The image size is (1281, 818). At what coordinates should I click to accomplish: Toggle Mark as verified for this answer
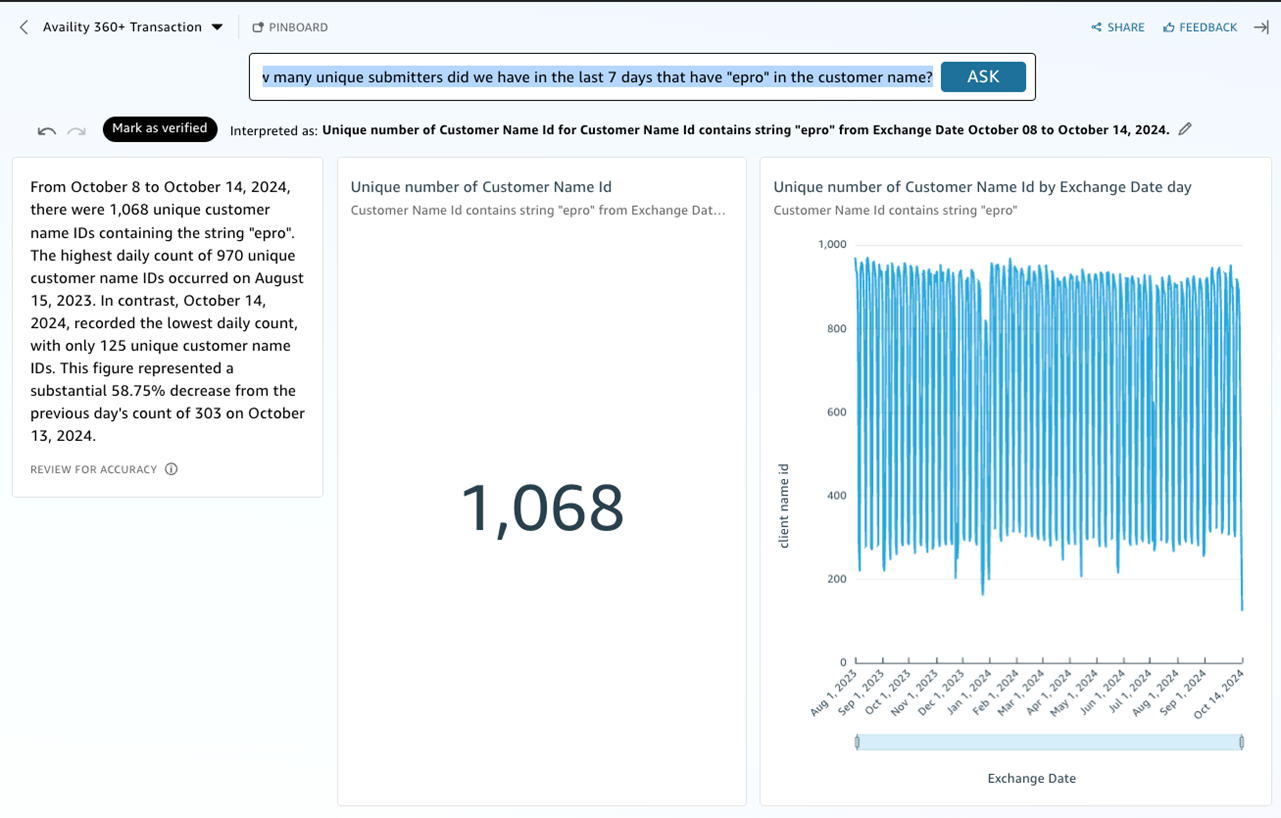click(160, 129)
